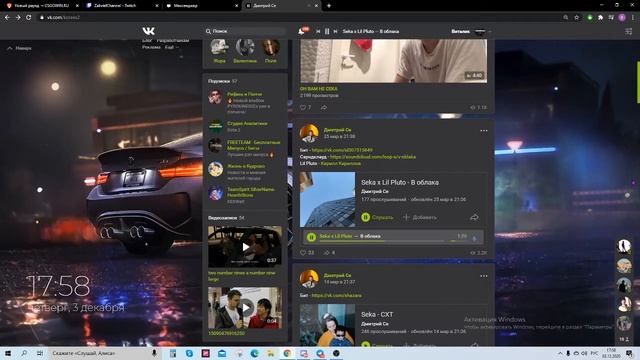Click the top avatar in right chat sidebar
Image resolution: width=640 pixels, height=360 pixels.
(x=624, y=246)
